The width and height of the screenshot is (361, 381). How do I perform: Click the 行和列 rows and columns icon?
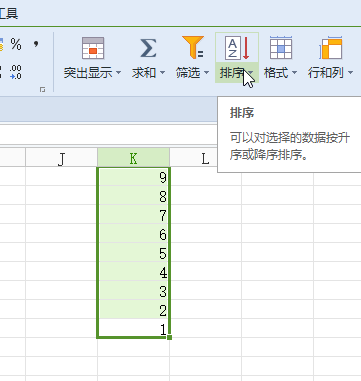click(330, 48)
